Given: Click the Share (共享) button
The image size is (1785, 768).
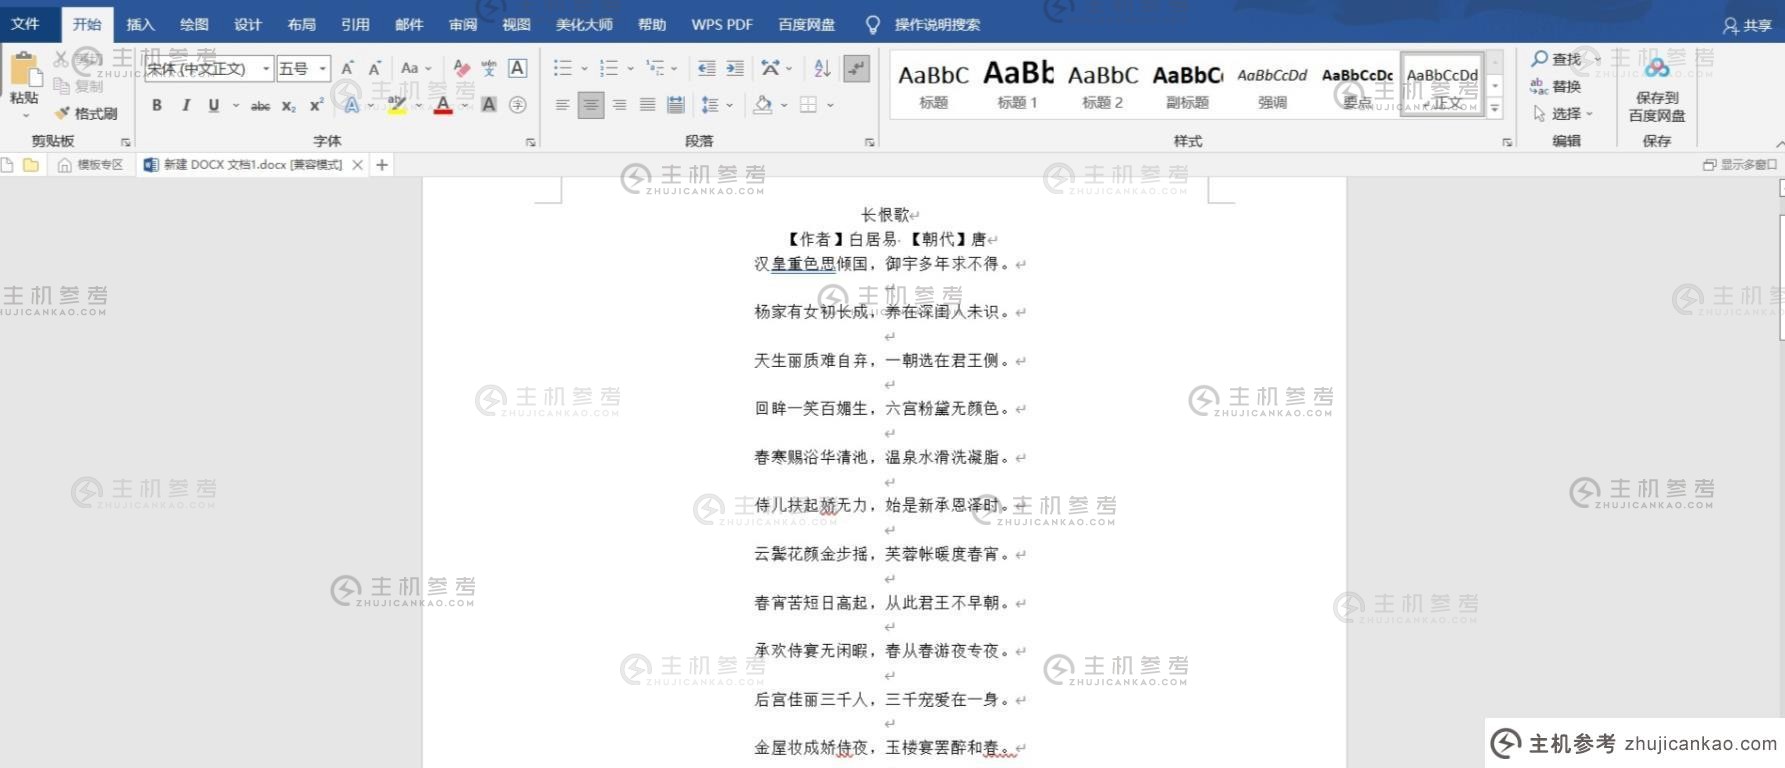Looking at the screenshot, I should pos(1747,25).
